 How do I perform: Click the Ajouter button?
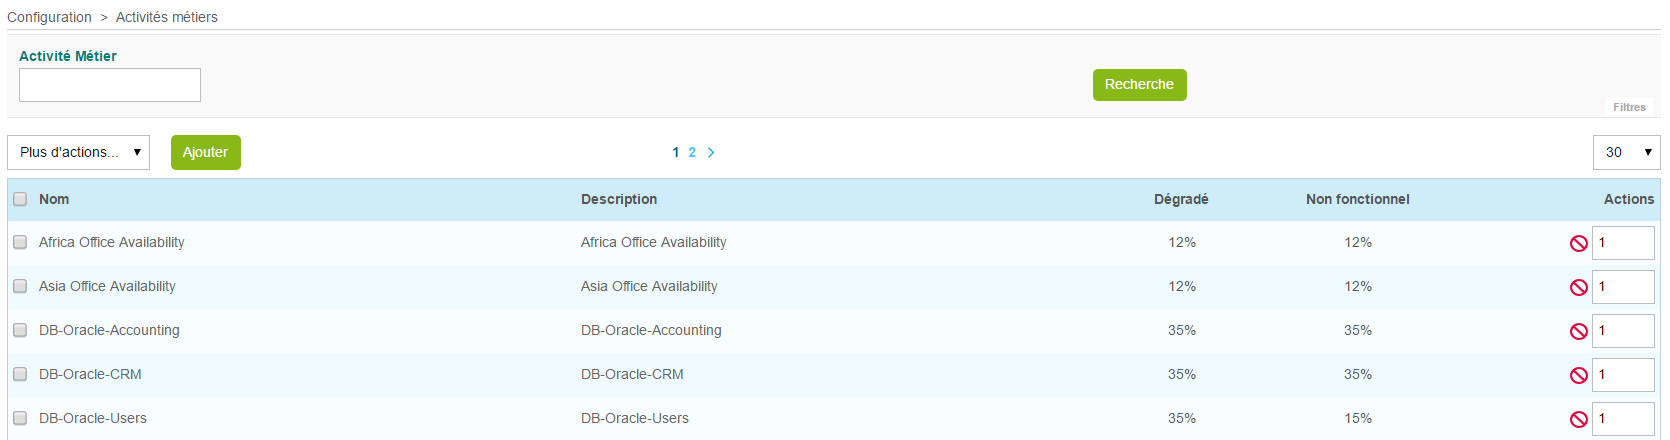(x=205, y=152)
